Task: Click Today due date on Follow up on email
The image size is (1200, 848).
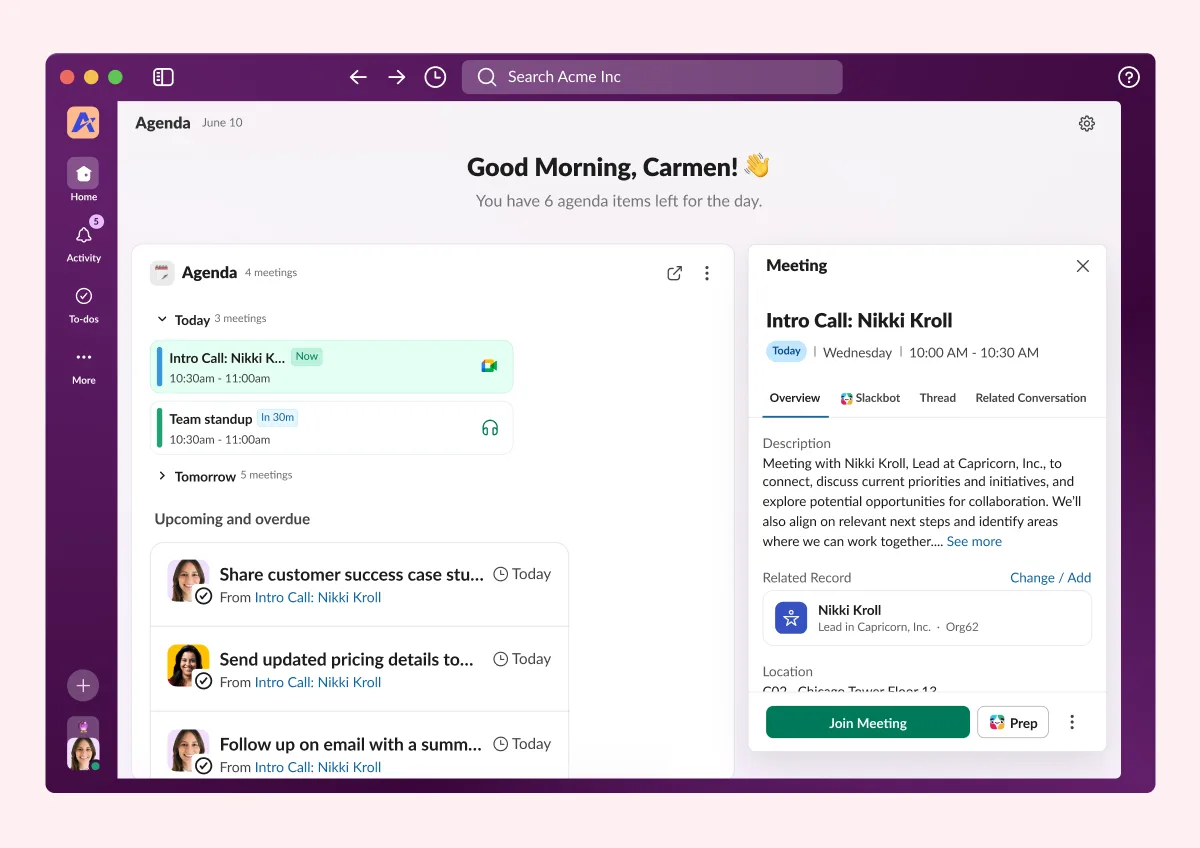Action: tap(522, 744)
